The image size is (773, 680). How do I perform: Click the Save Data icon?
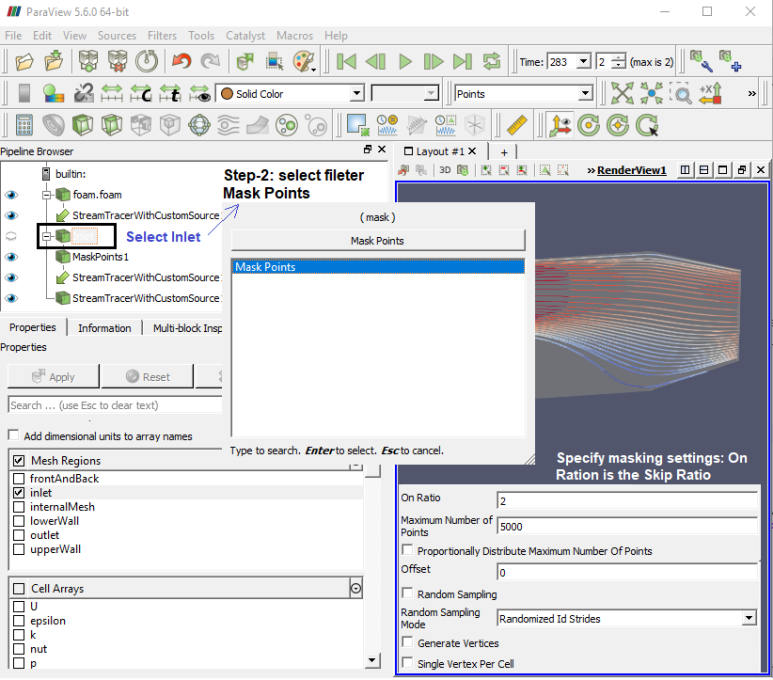point(54,62)
